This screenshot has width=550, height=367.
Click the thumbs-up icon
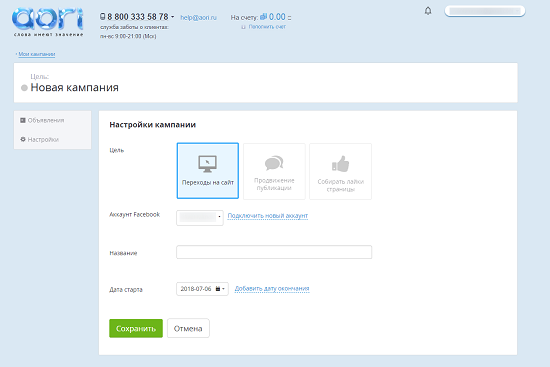tap(340, 164)
